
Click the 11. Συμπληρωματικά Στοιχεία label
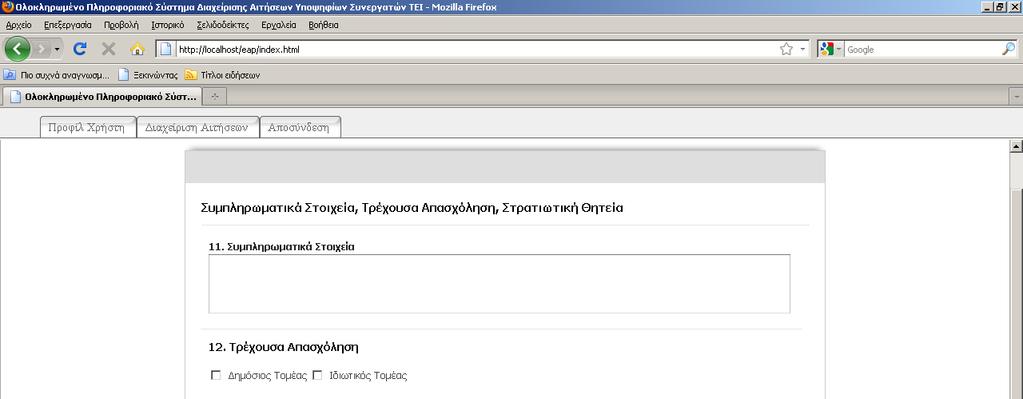pyautogui.click(x=281, y=246)
